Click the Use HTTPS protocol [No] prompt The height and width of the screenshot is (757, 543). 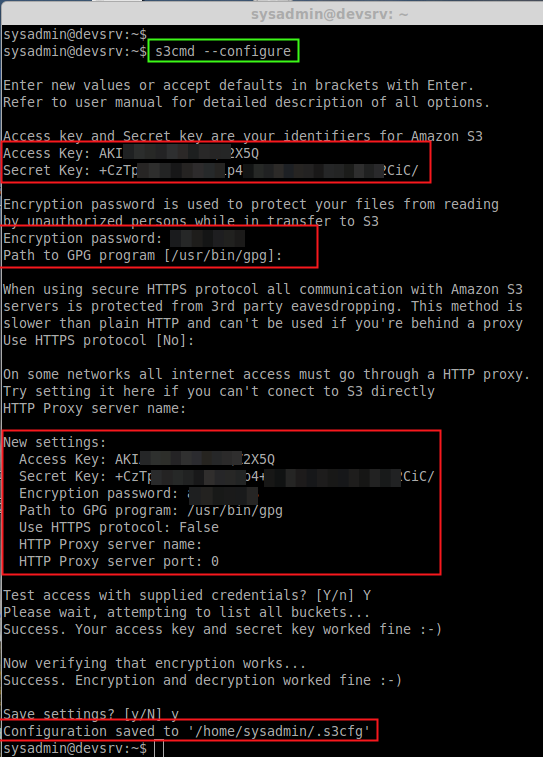click(98, 340)
